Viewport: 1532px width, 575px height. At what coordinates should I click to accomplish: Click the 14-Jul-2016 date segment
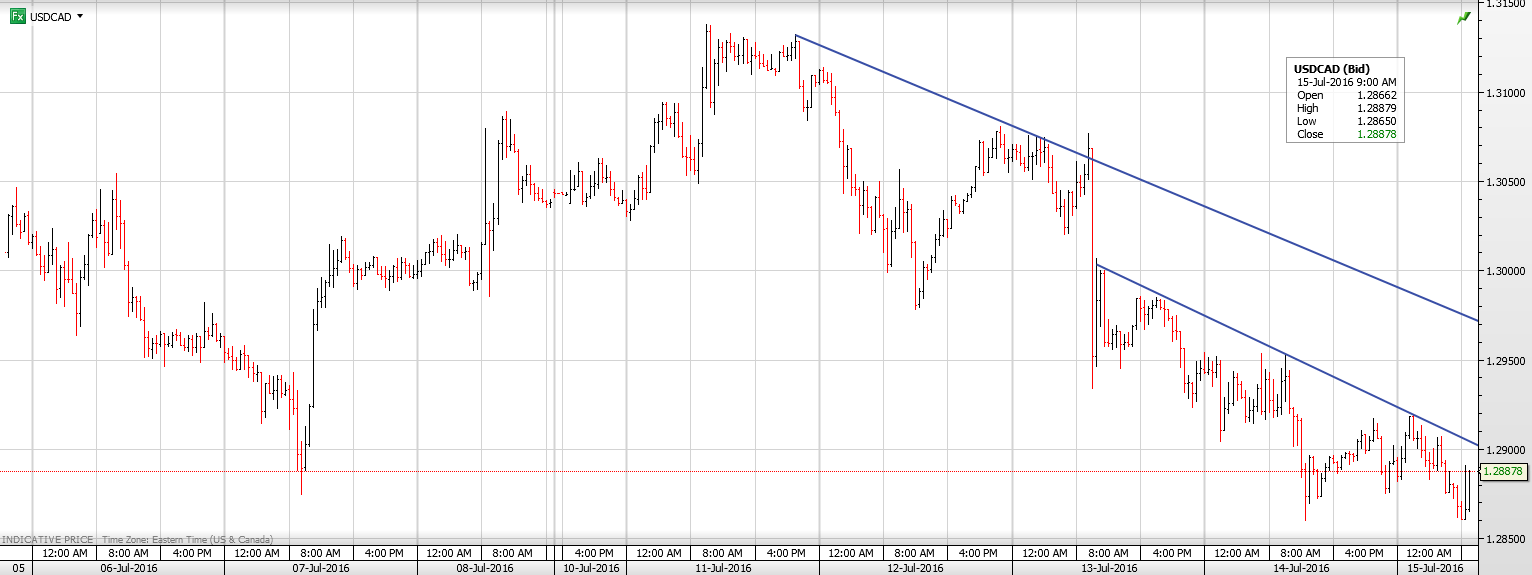coord(1301,567)
